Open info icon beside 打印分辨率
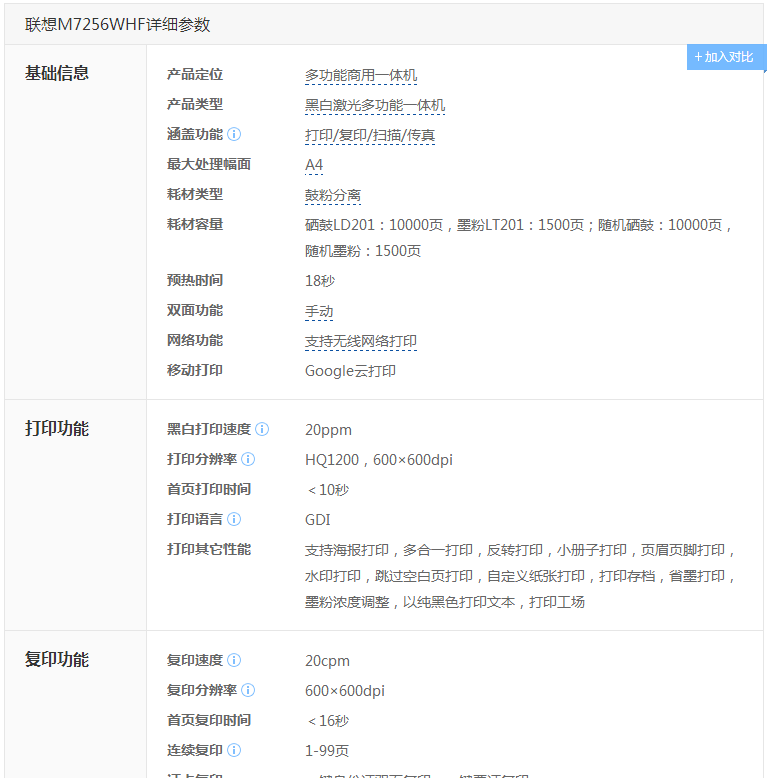 coord(248,459)
